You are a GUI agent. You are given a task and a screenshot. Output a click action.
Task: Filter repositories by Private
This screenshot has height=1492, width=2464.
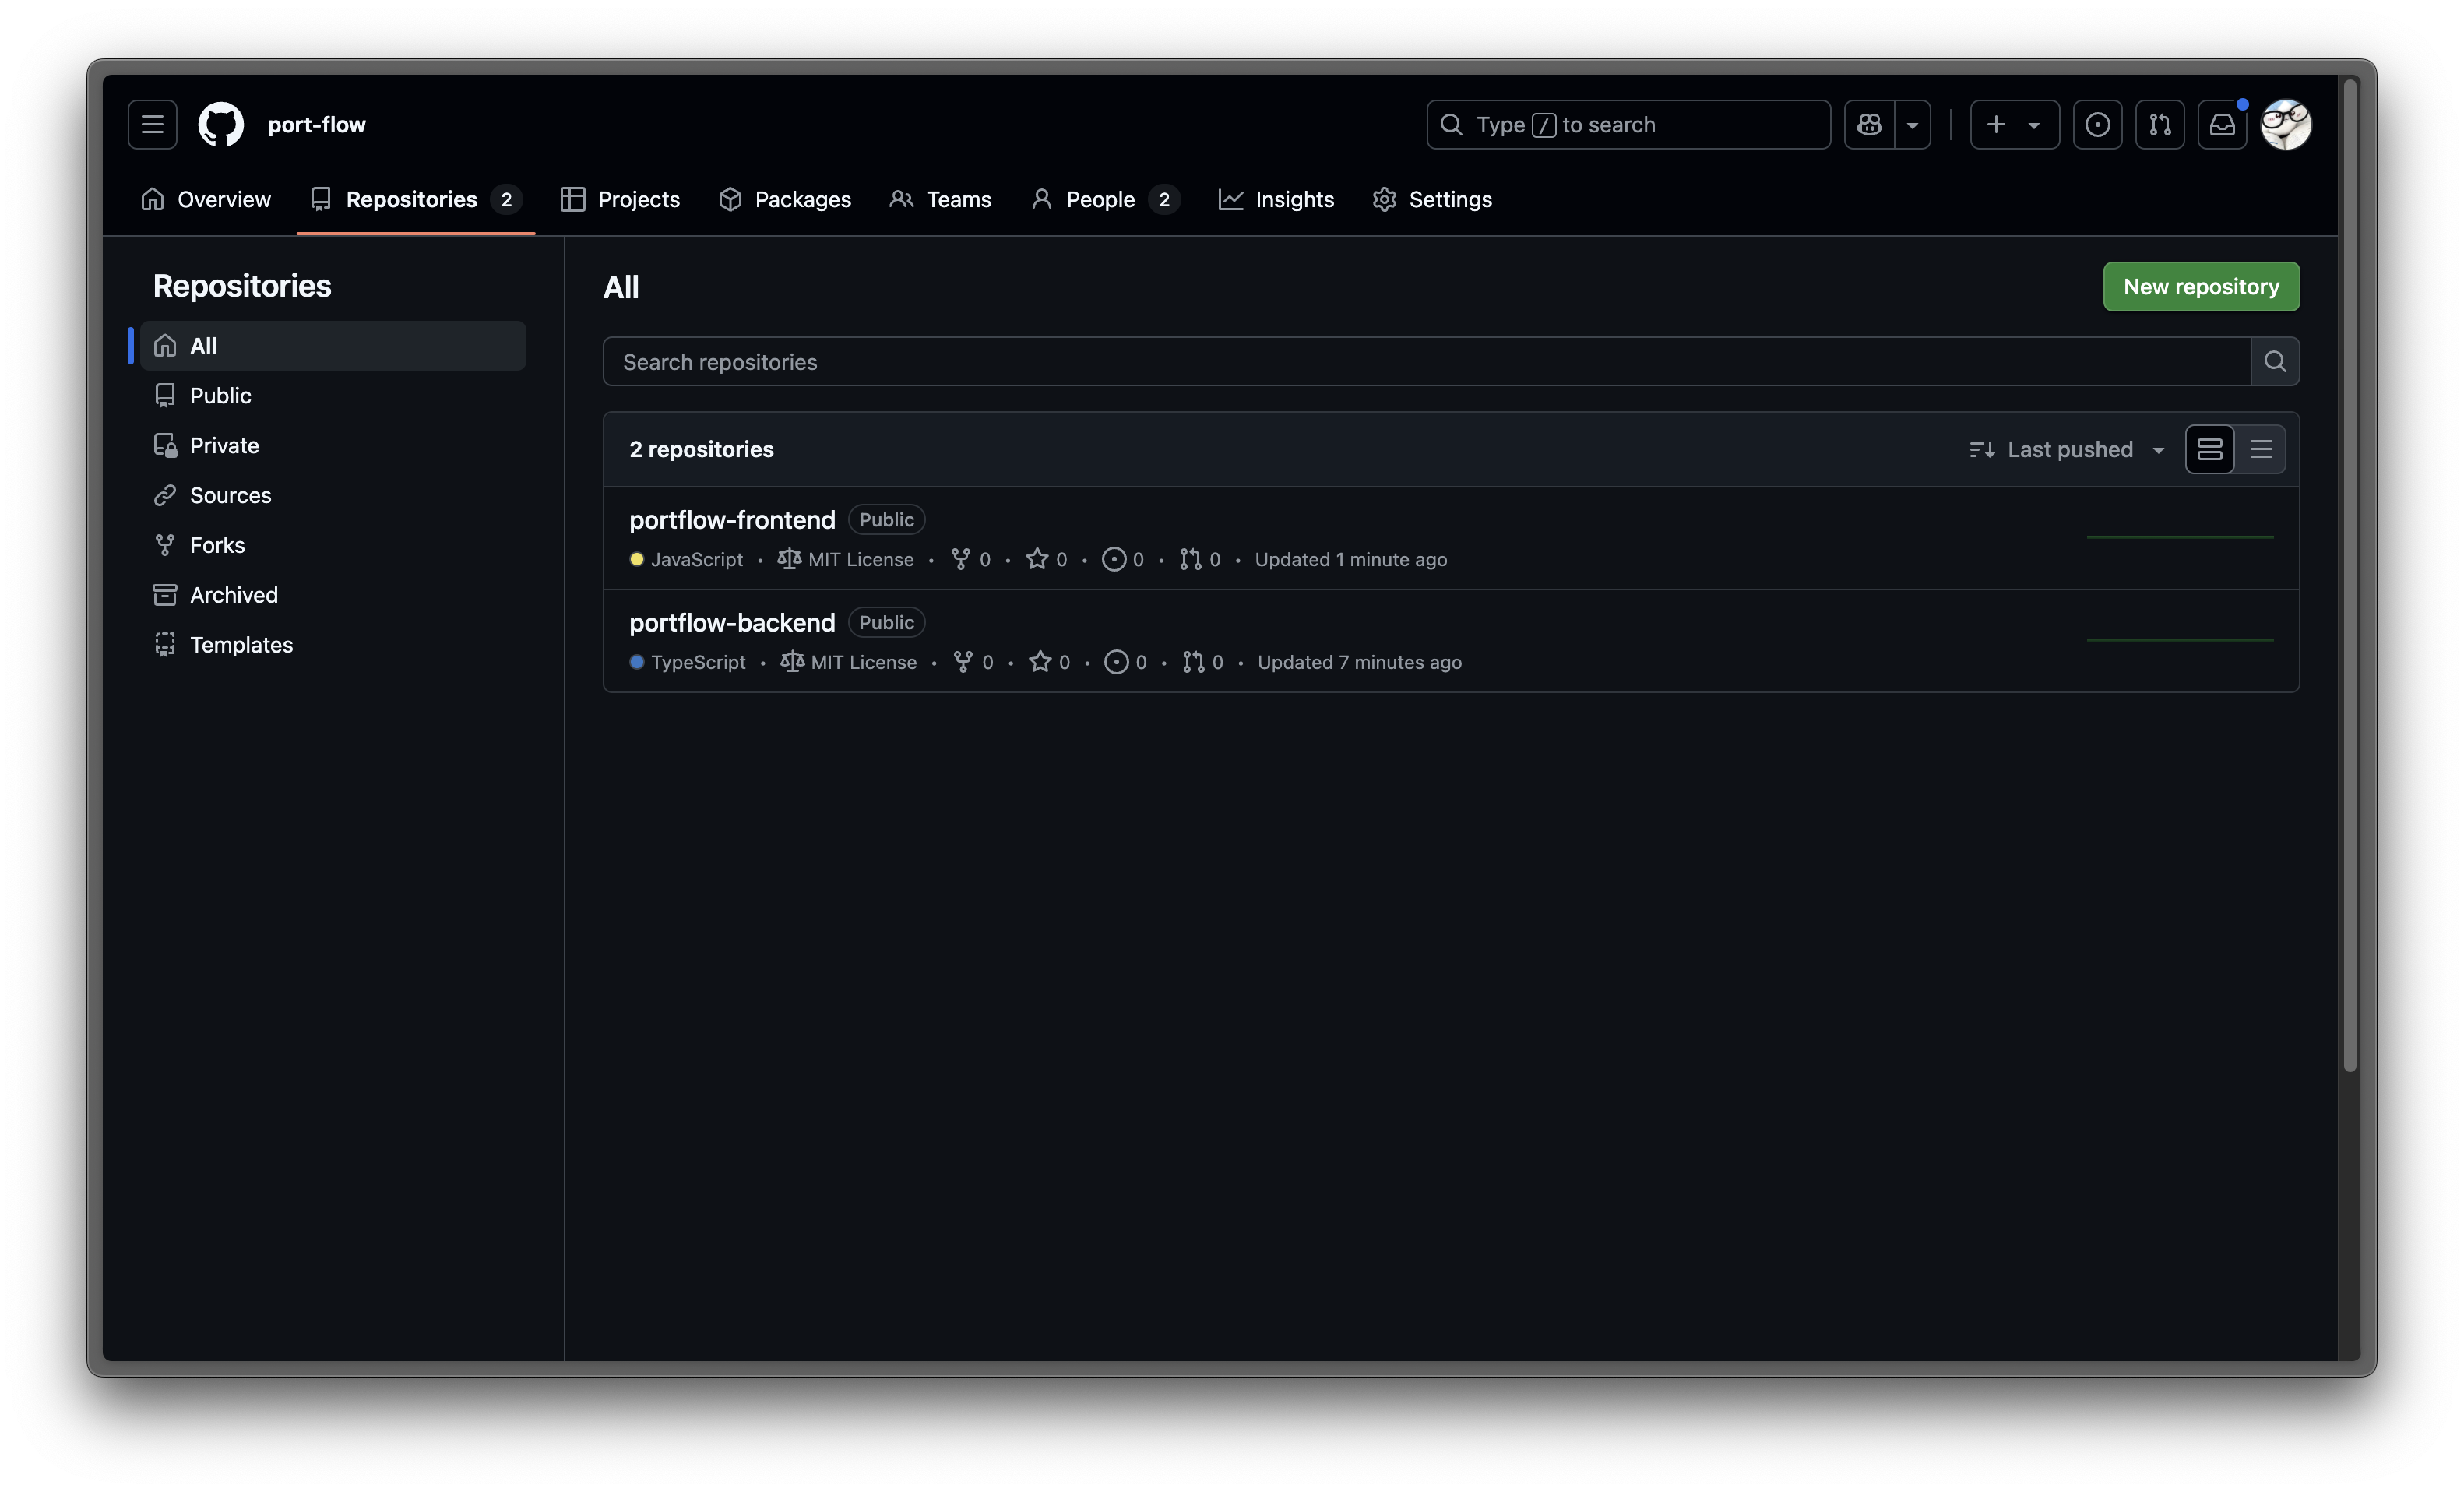click(224, 446)
